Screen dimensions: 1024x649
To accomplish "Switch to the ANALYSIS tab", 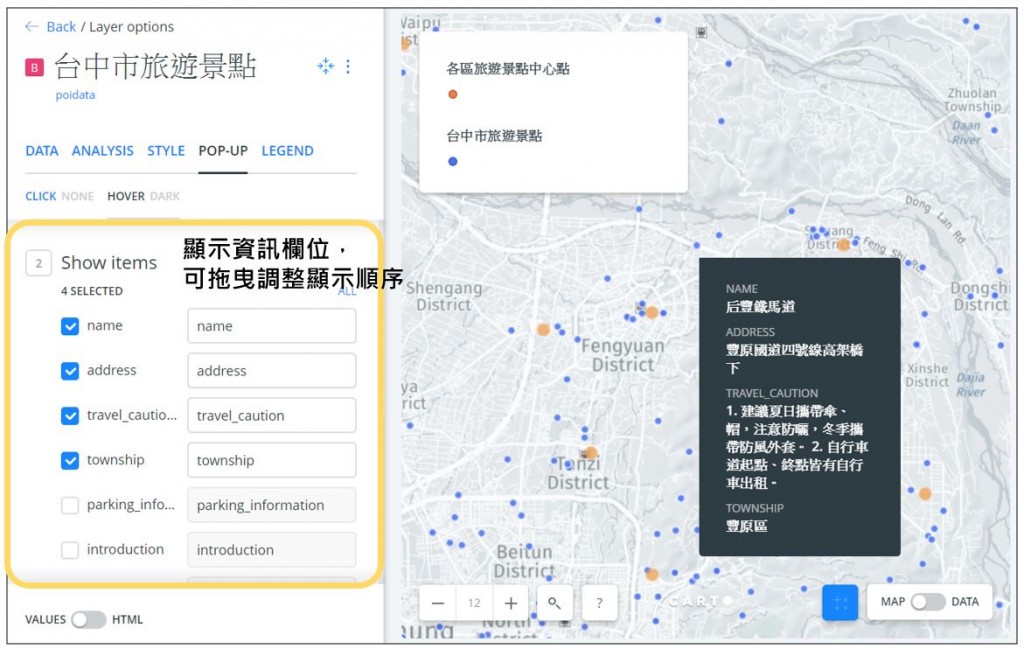I will coord(103,151).
